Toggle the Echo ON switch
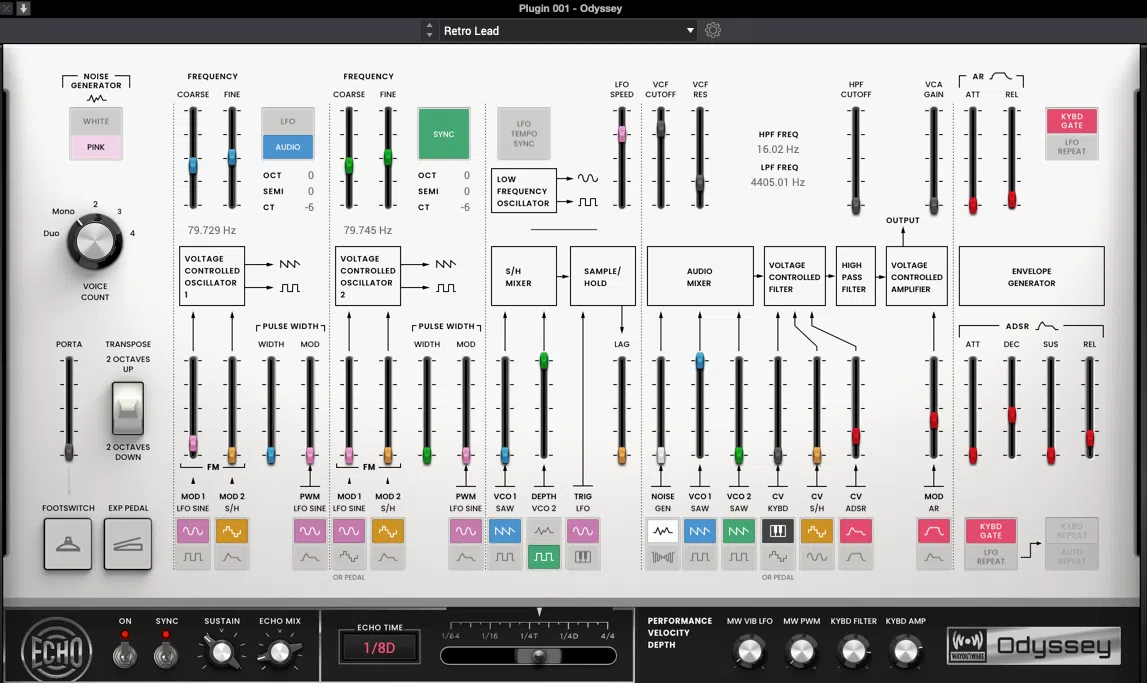Image resolution: width=1147 pixels, height=683 pixels. (125, 654)
